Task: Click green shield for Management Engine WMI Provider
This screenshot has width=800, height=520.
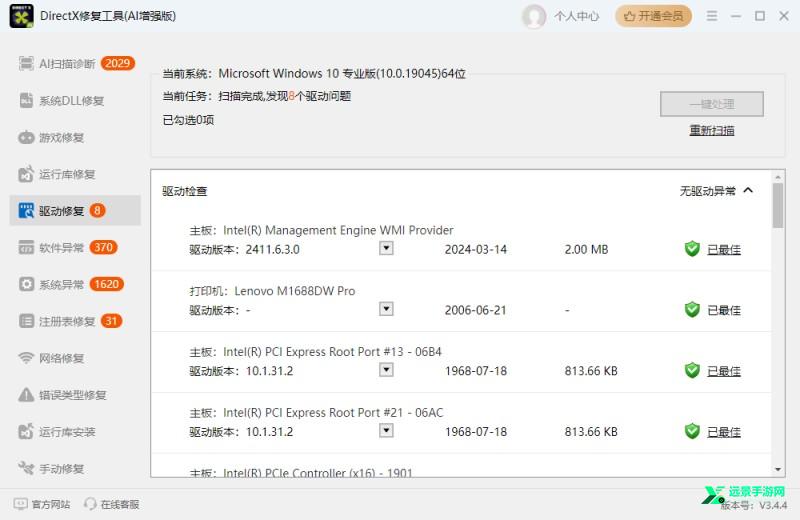Action: click(692, 249)
